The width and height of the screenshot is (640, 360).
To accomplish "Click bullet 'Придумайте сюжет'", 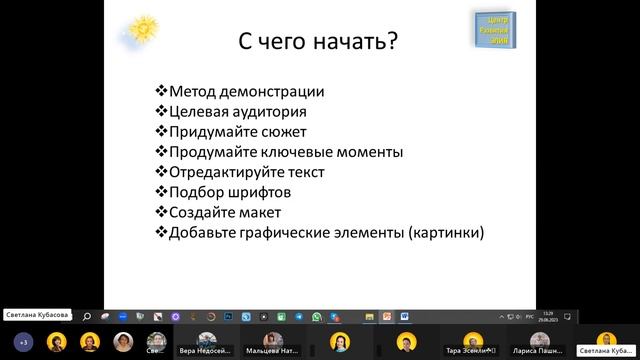I will coord(238,132).
